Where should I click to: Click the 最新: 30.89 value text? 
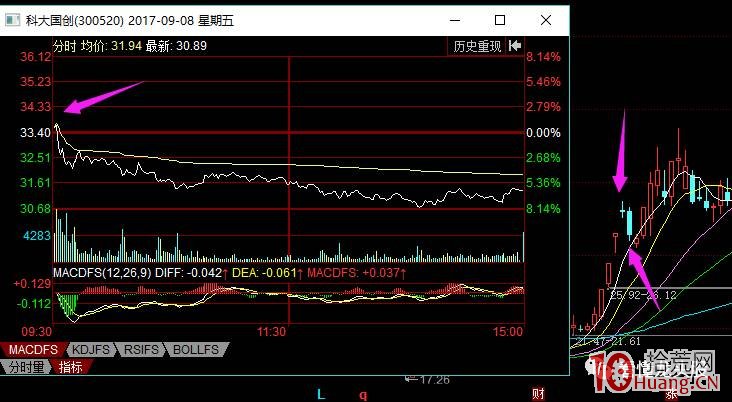point(176,46)
